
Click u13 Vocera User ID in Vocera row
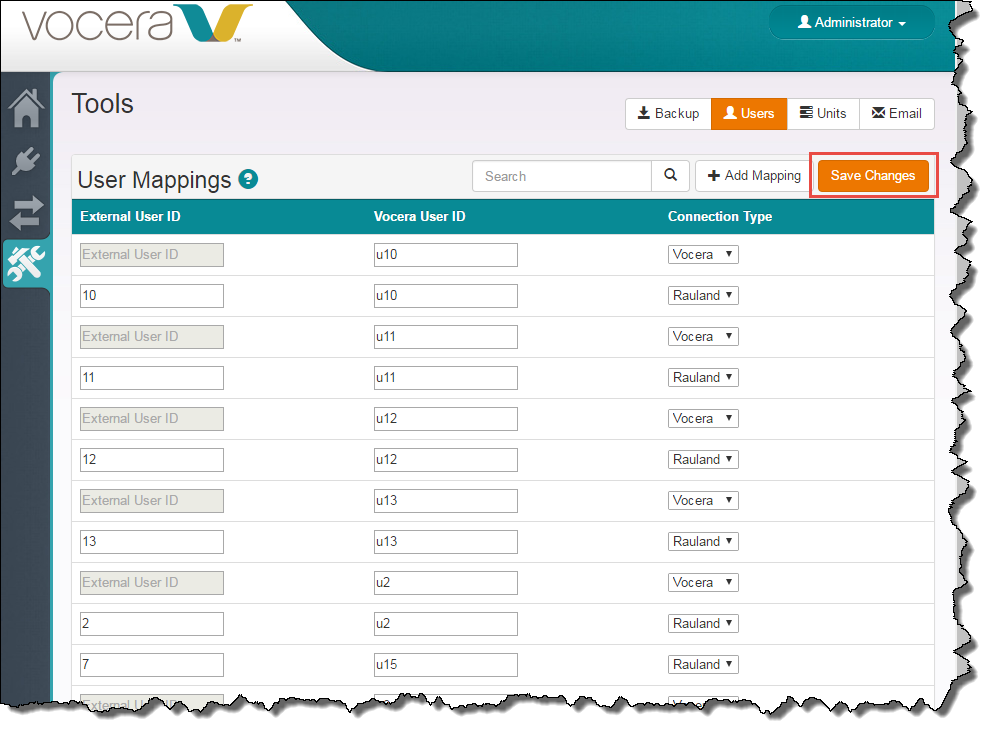pos(445,500)
